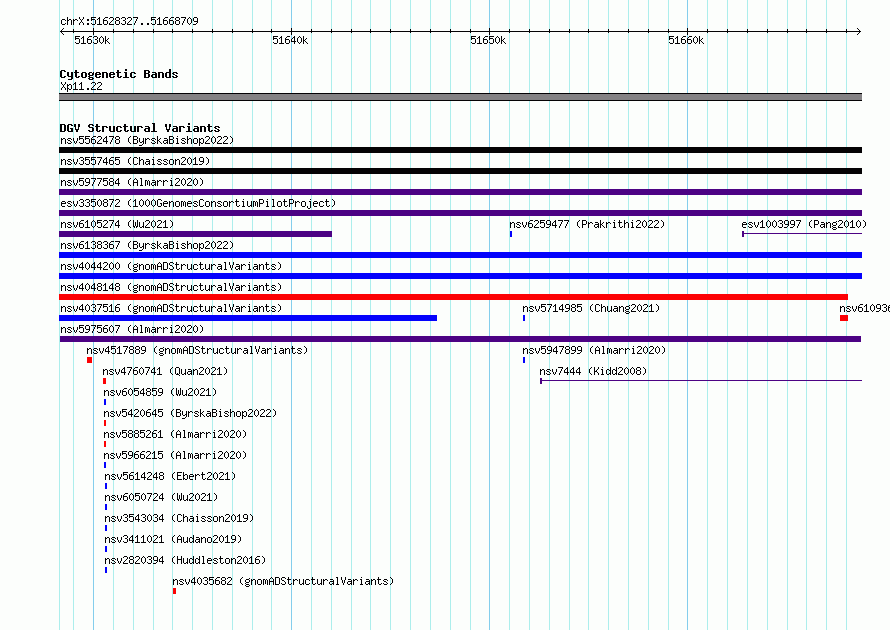Open nsv5885261 (Almarri2020) label

[175, 434]
